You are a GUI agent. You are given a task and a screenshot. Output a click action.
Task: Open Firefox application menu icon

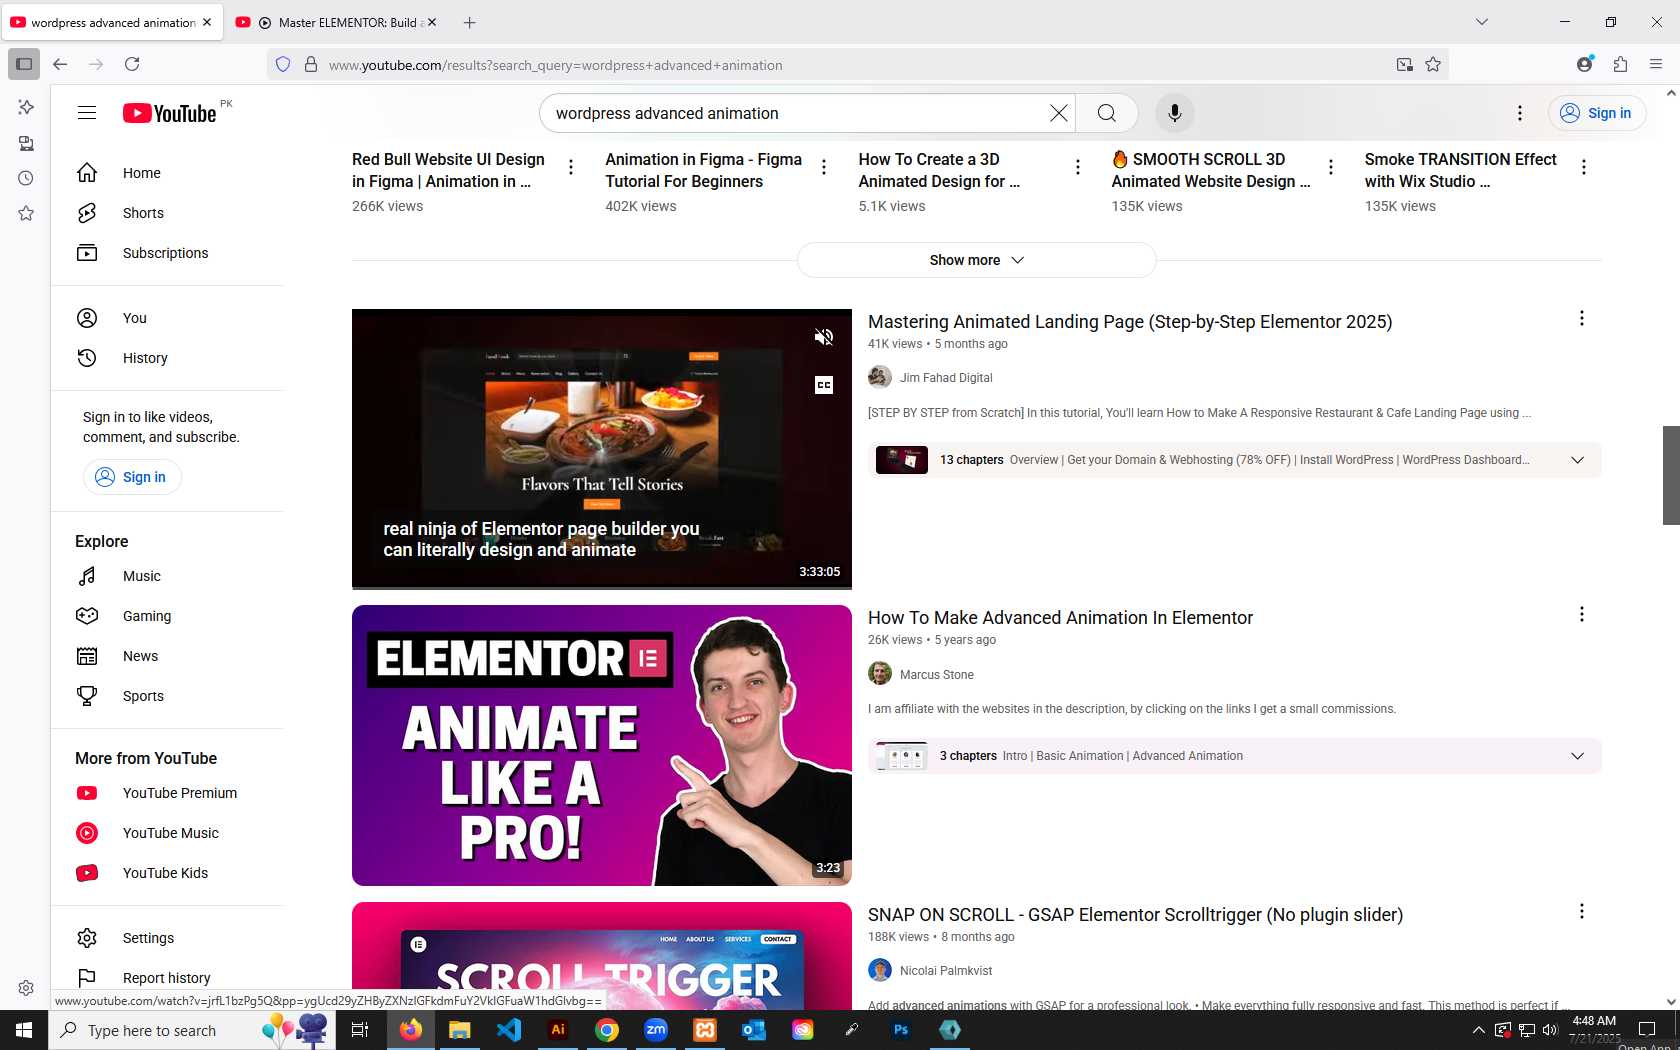tap(1656, 64)
